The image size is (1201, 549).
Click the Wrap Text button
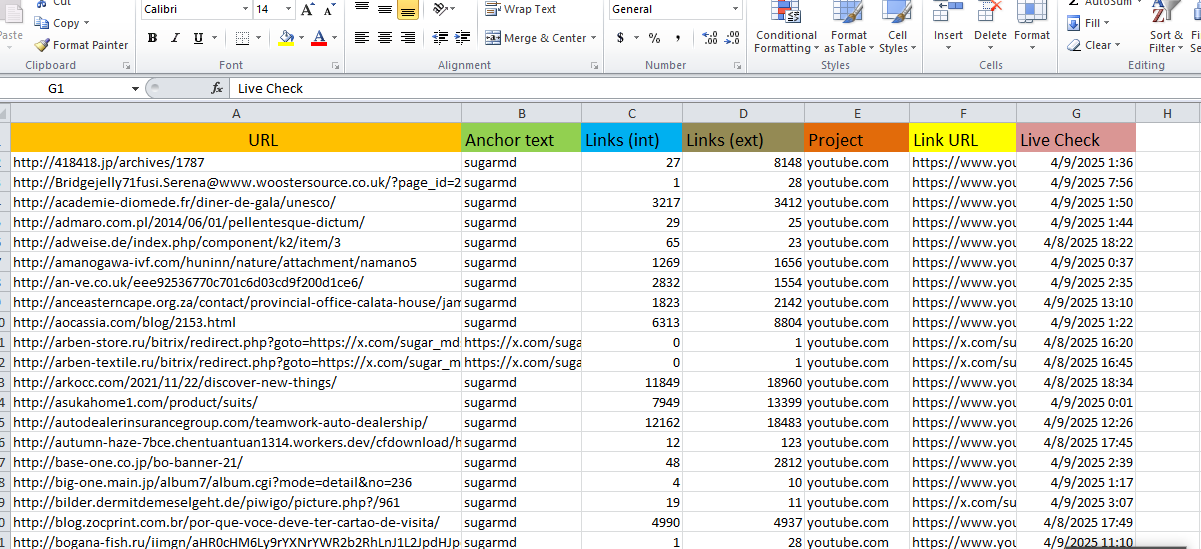click(x=520, y=9)
